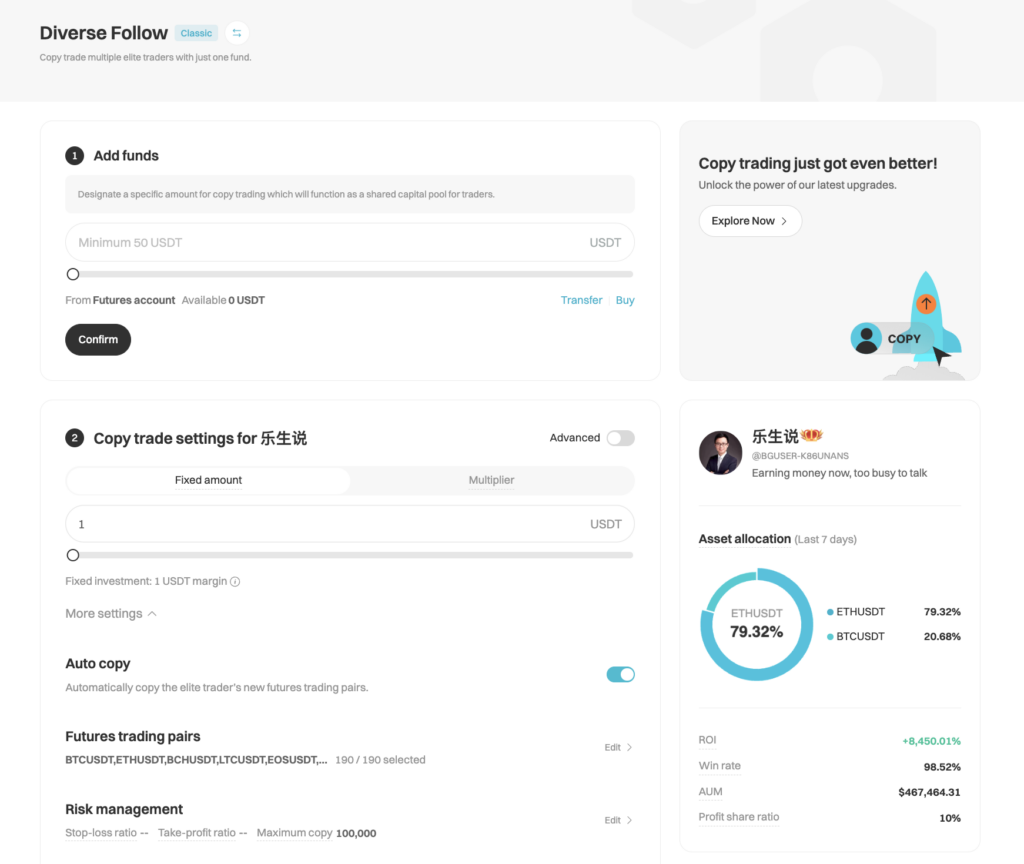Click the Add funds amount slider handle
The height and width of the screenshot is (864, 1024).
[73, 274]
